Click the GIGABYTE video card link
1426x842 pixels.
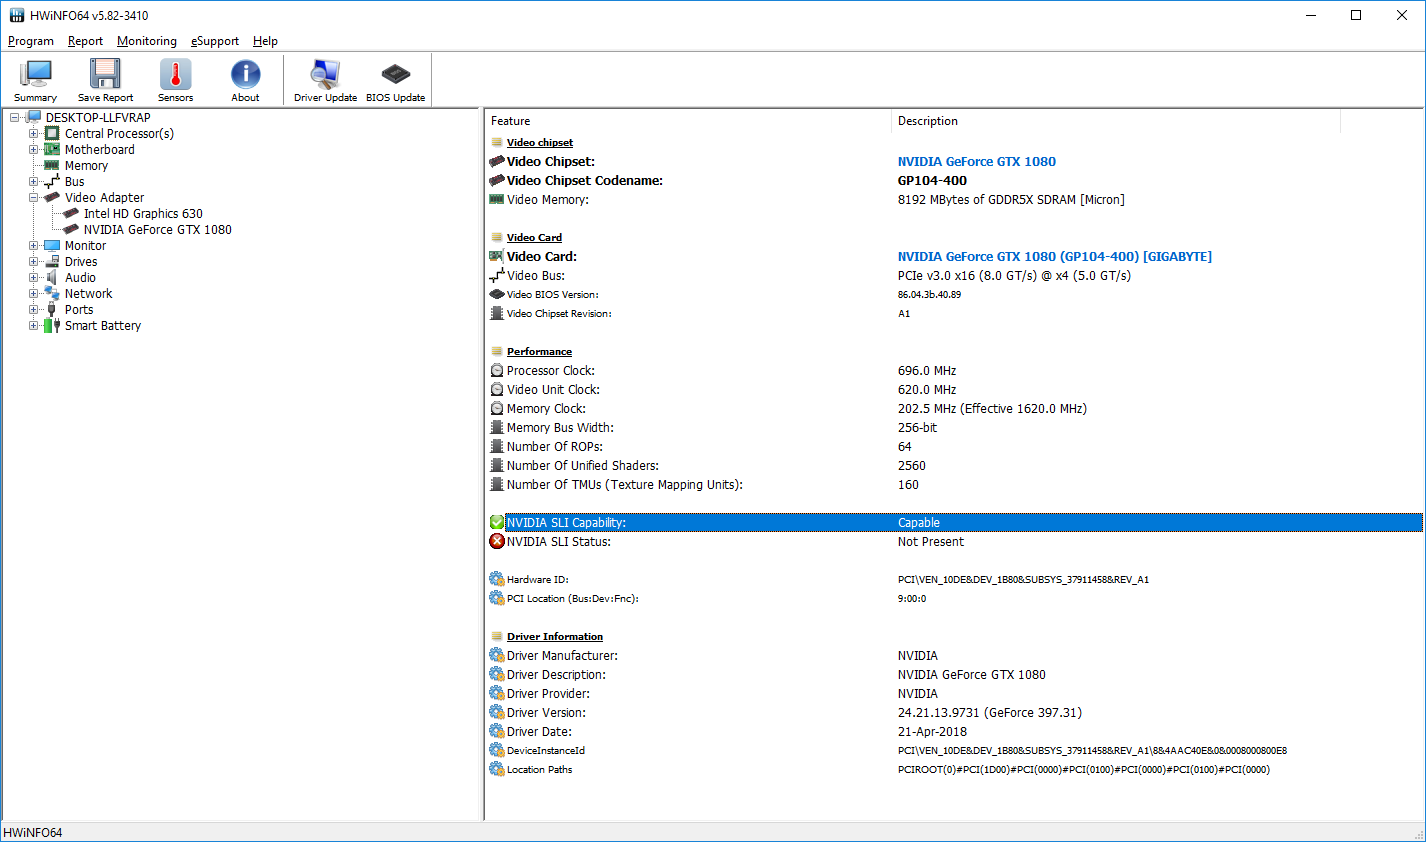pyautogui.click(x=1054, y=257)
